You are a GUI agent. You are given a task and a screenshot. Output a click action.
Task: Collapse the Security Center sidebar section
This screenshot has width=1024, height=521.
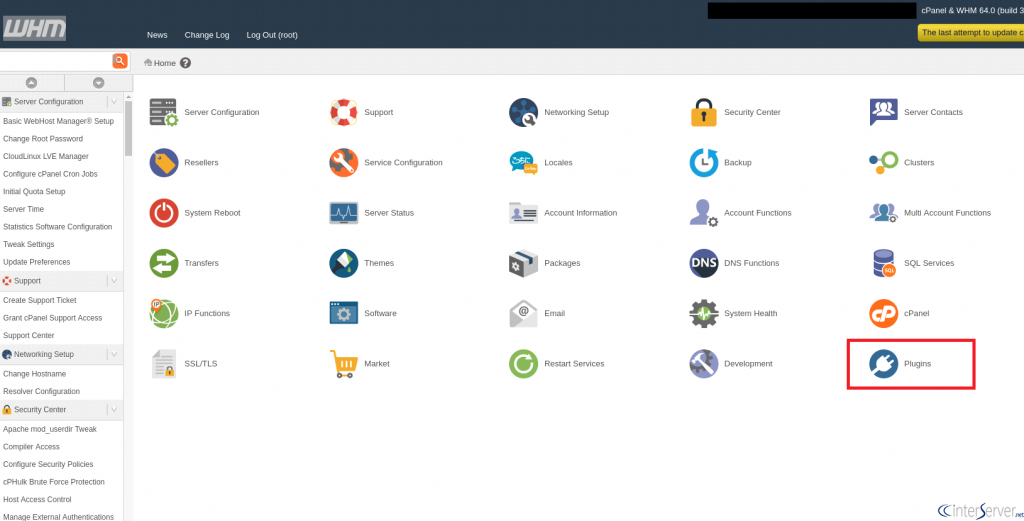coord(114,409)
